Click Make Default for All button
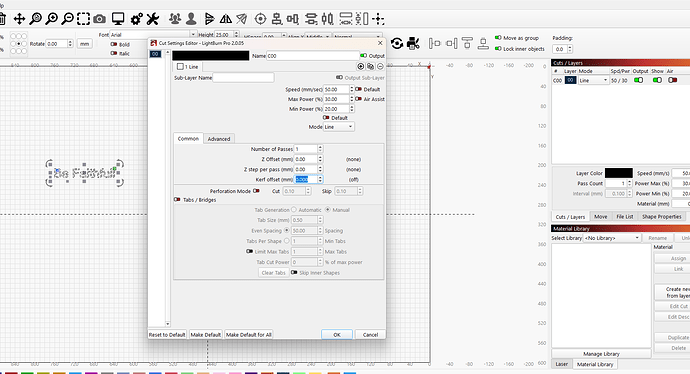 (249, 335)
